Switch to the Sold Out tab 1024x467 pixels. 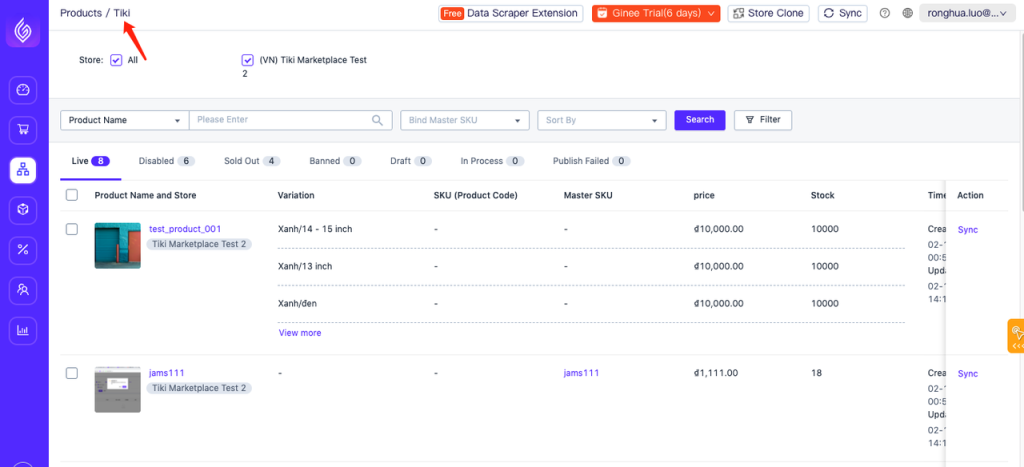(252, 161)
